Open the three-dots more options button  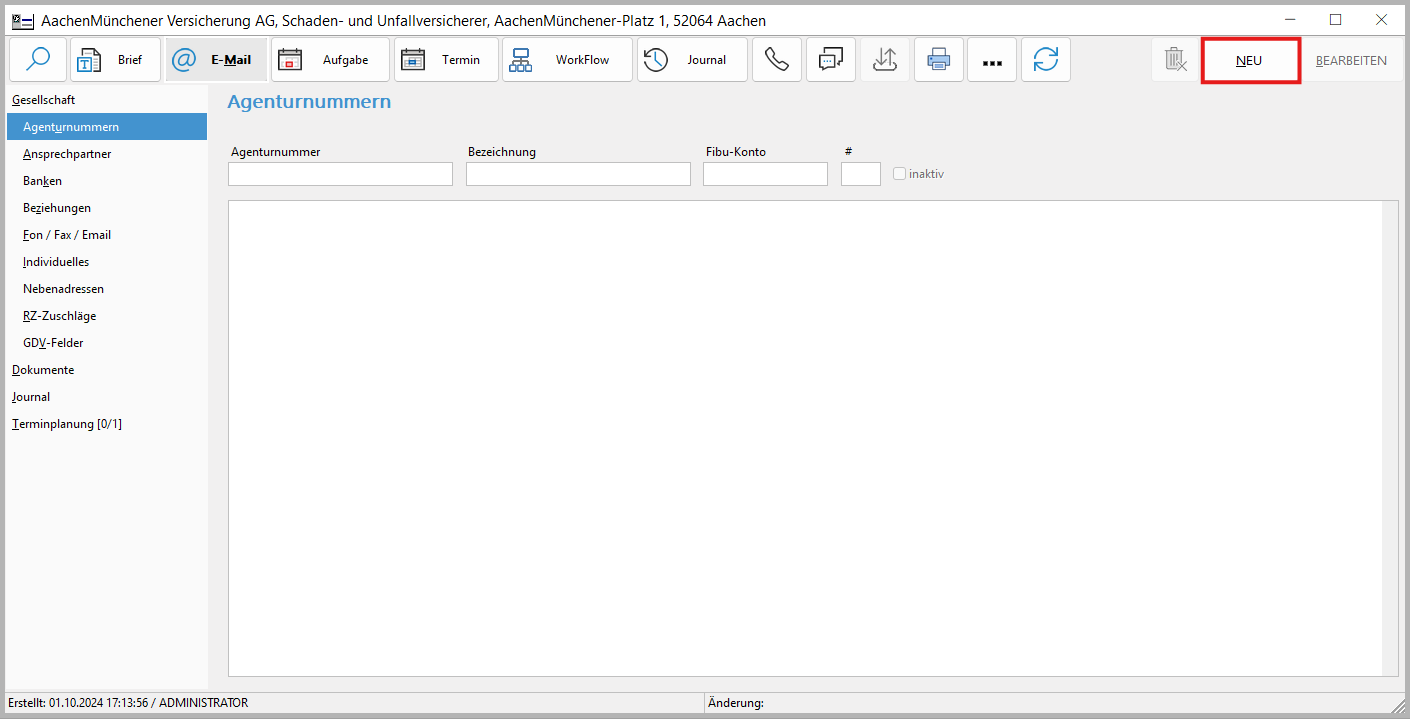click(x=992, y=60)
